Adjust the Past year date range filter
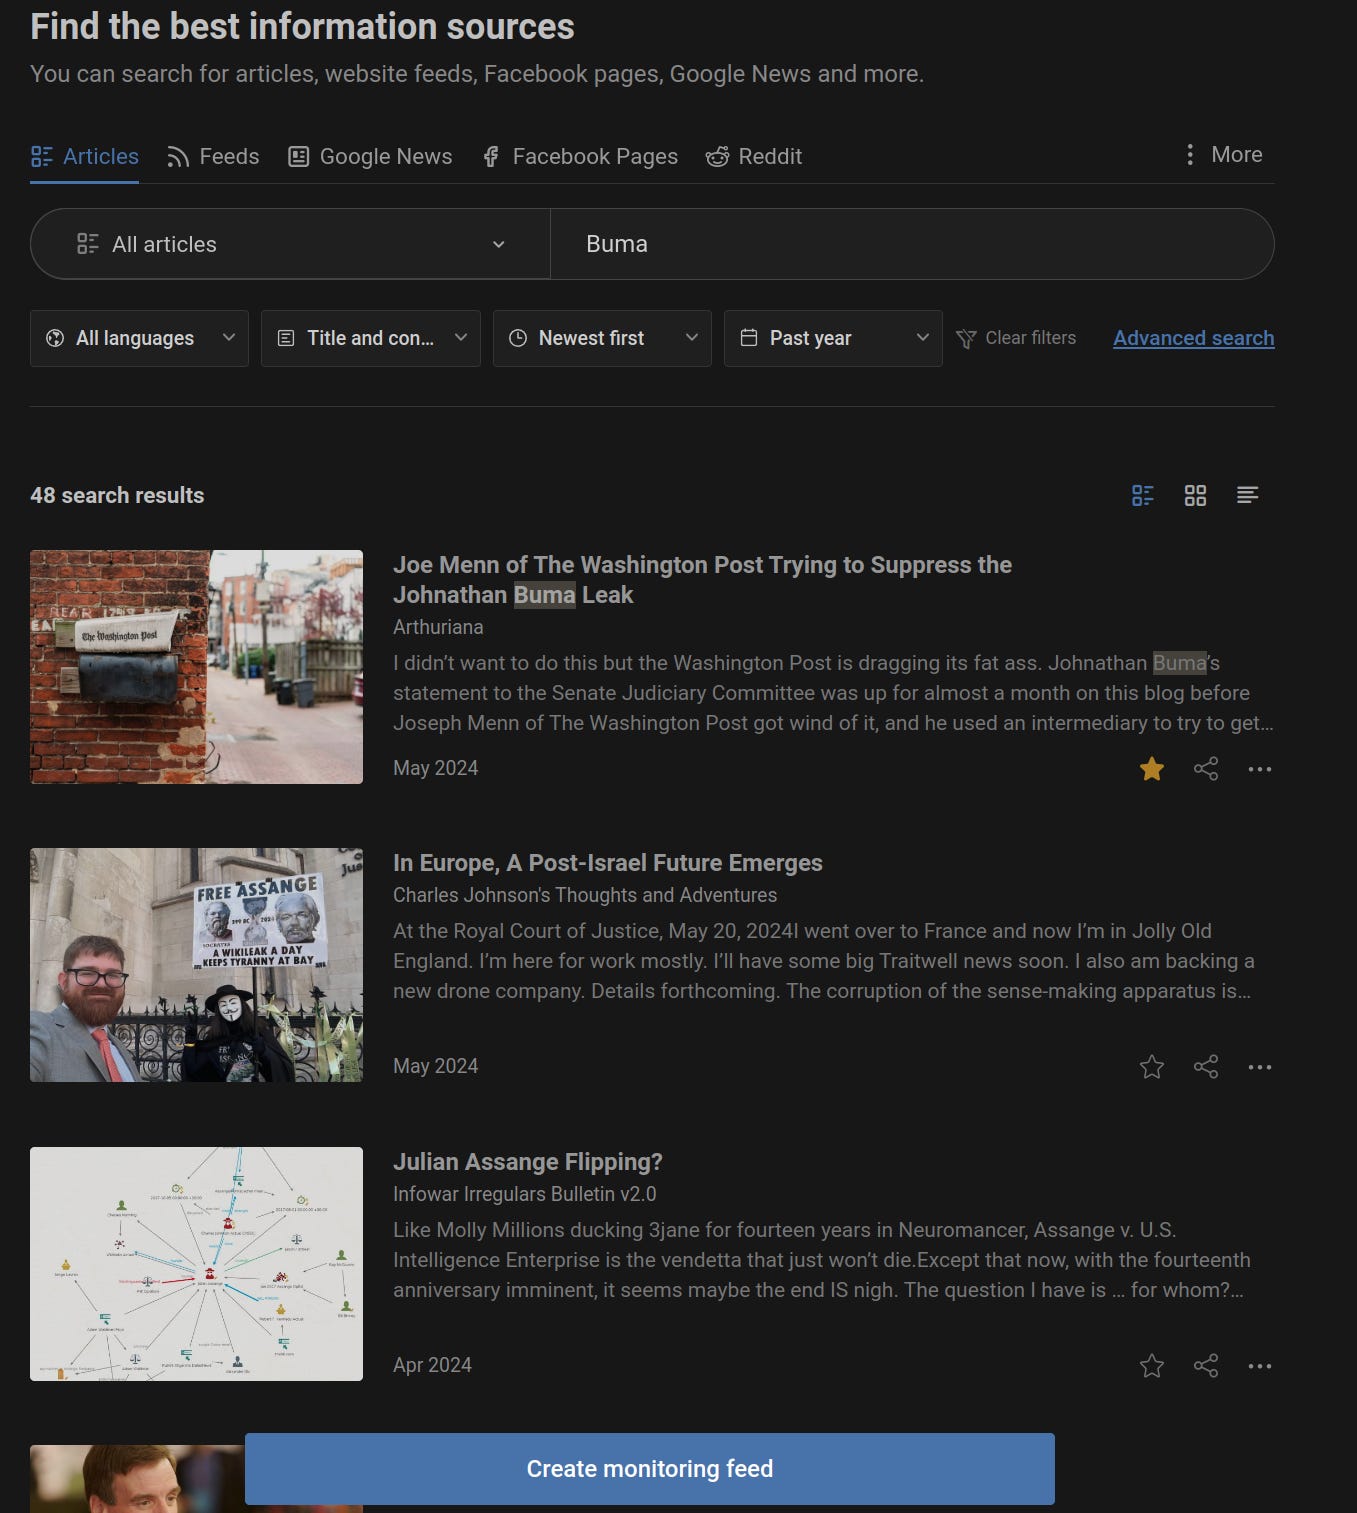The image size is (1357, 1513). click(833, 338)
